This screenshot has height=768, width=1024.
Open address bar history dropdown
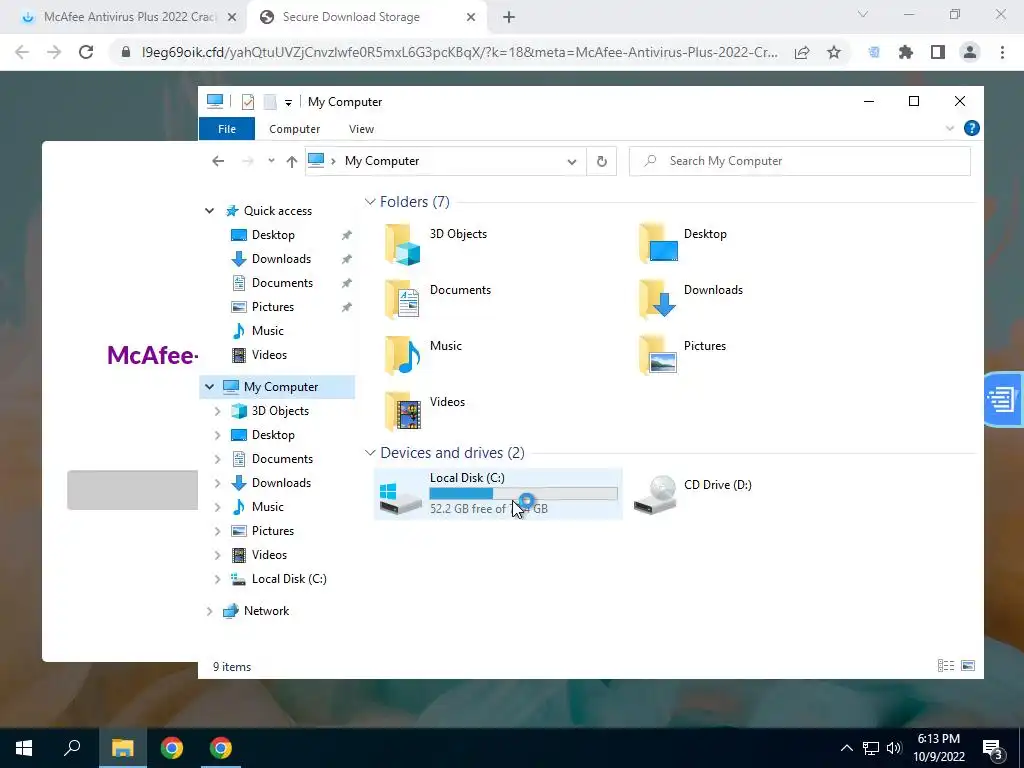[x=571, y=162]
